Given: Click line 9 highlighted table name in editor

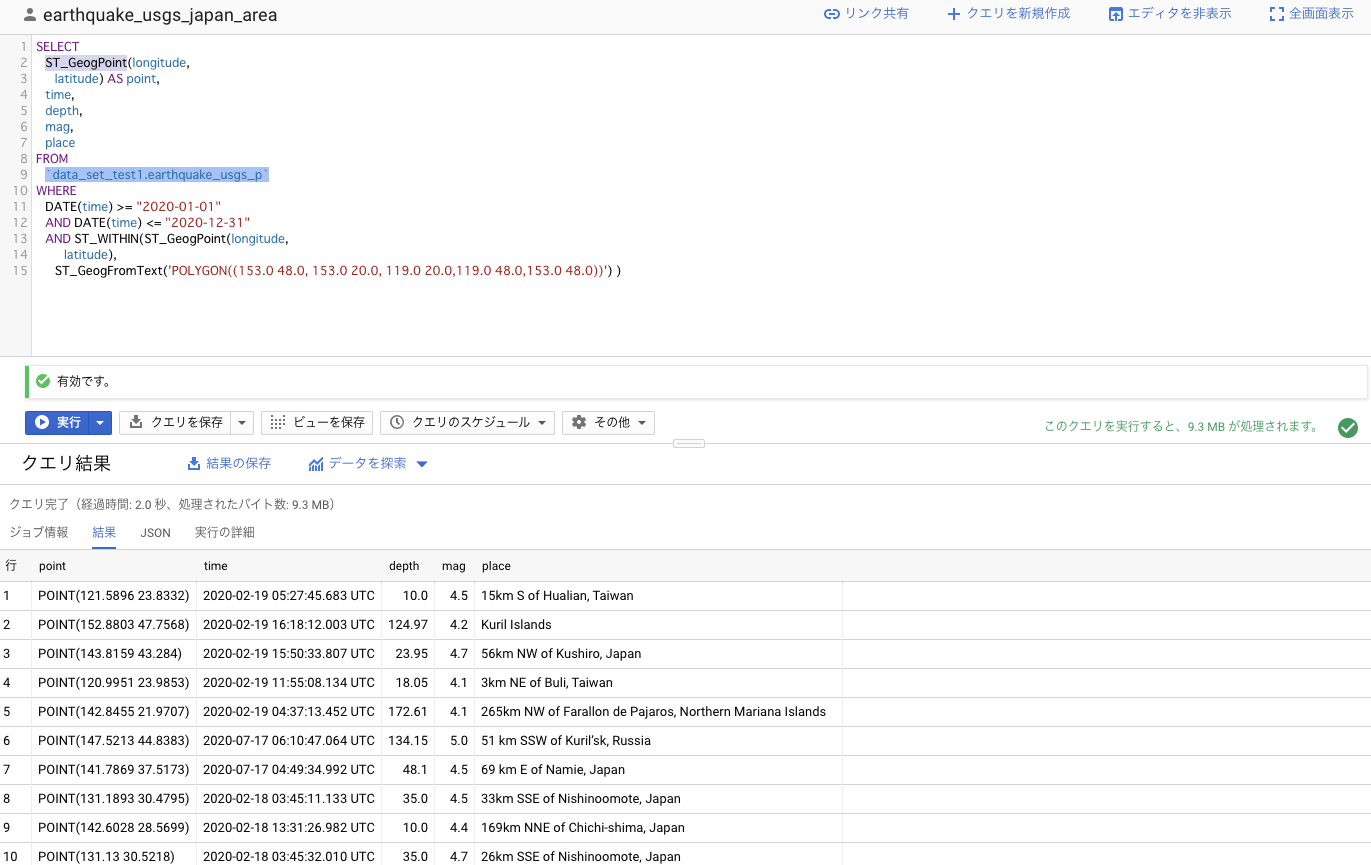Looking at the screenshot, I should 155,174.
